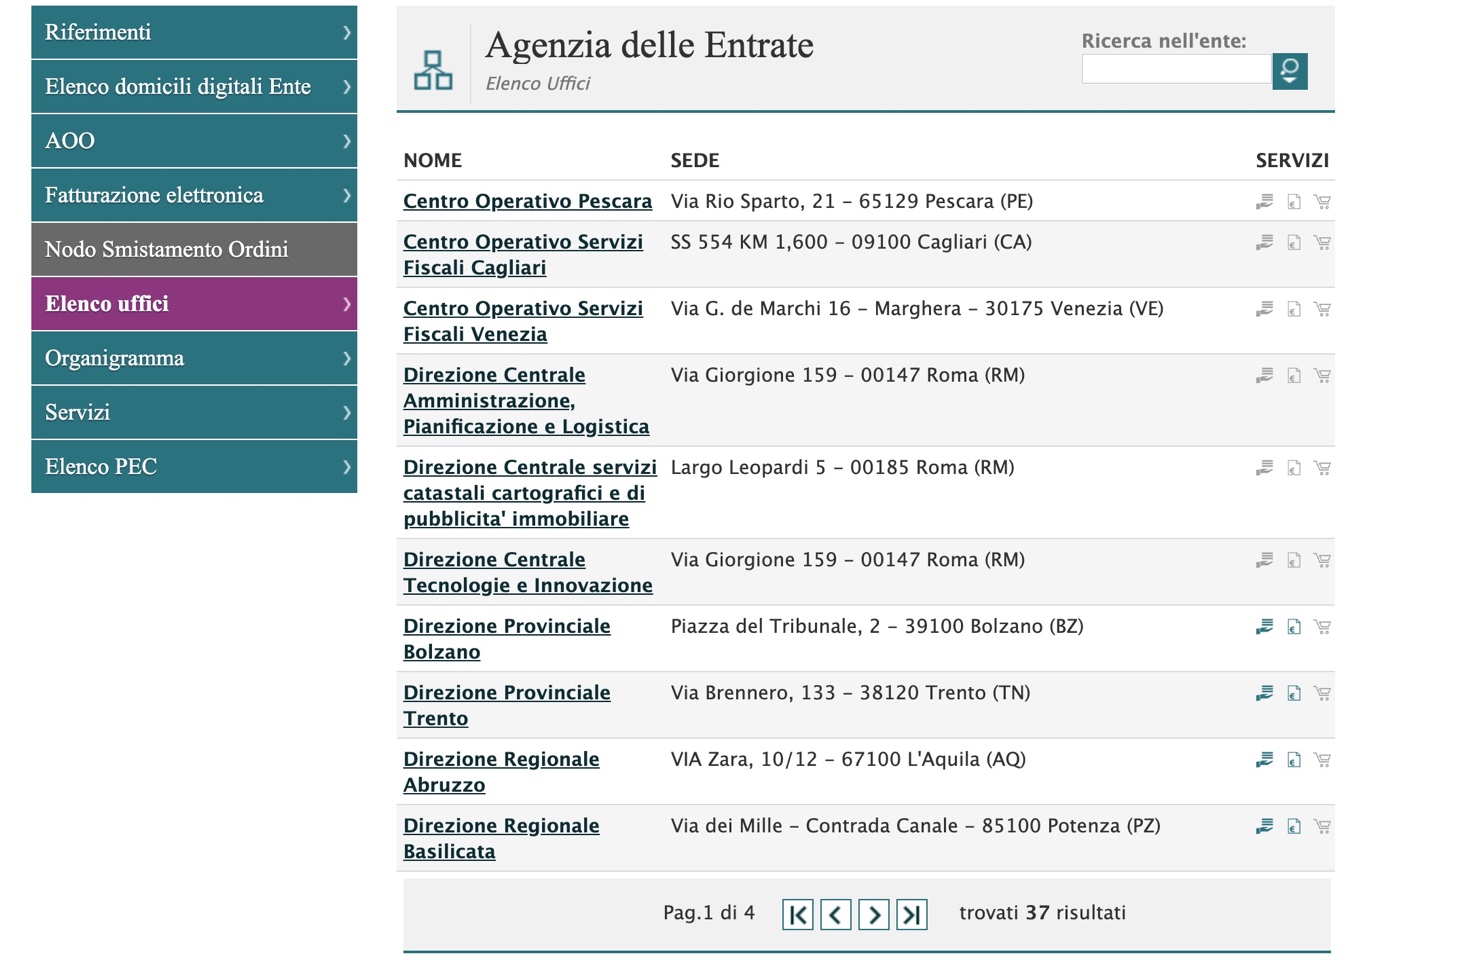Open Organigramma sidebar item

click(x=194, y=358)
